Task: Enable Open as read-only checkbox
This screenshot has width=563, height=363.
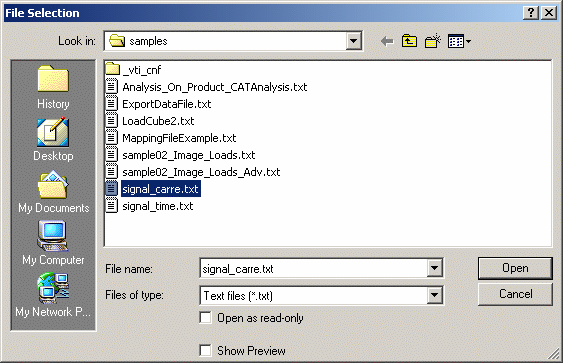Action: click(x=205, y=318)
